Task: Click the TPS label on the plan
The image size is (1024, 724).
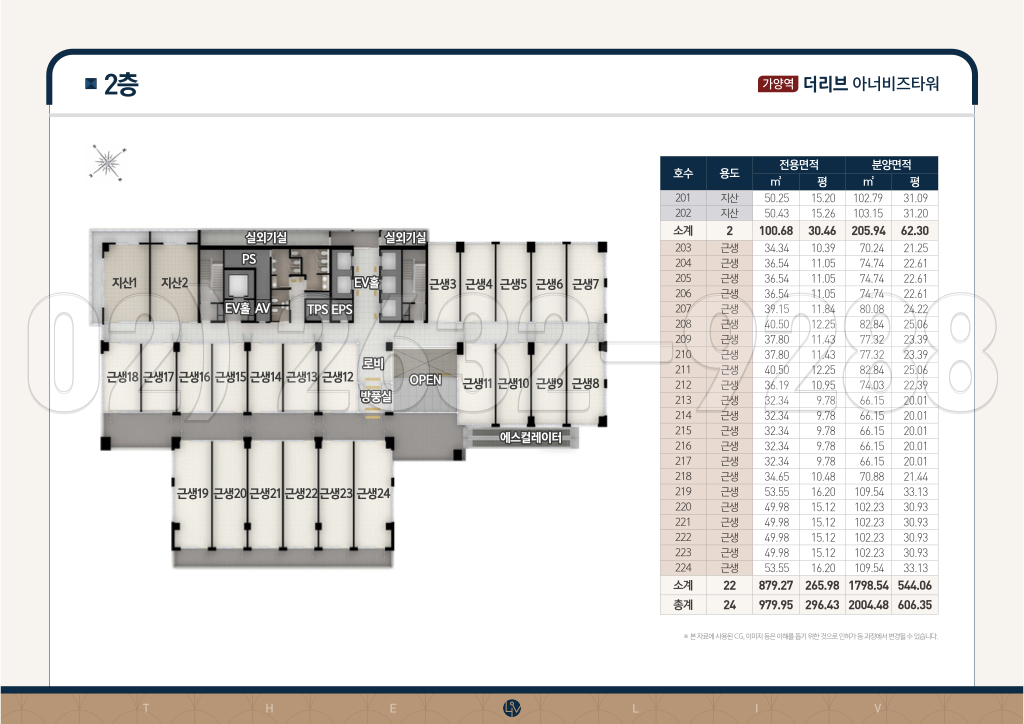Action: coord(317,309)
